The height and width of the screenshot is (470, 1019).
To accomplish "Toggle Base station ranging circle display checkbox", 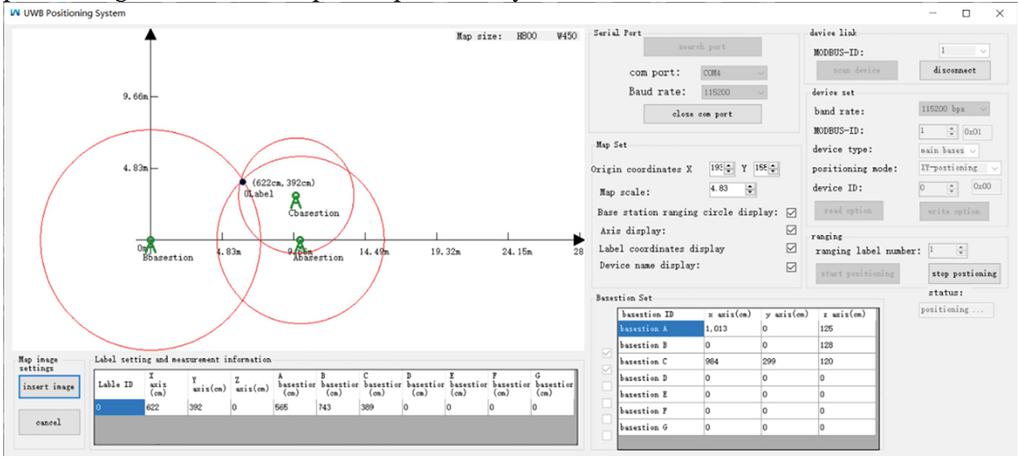I will point(792,212).
